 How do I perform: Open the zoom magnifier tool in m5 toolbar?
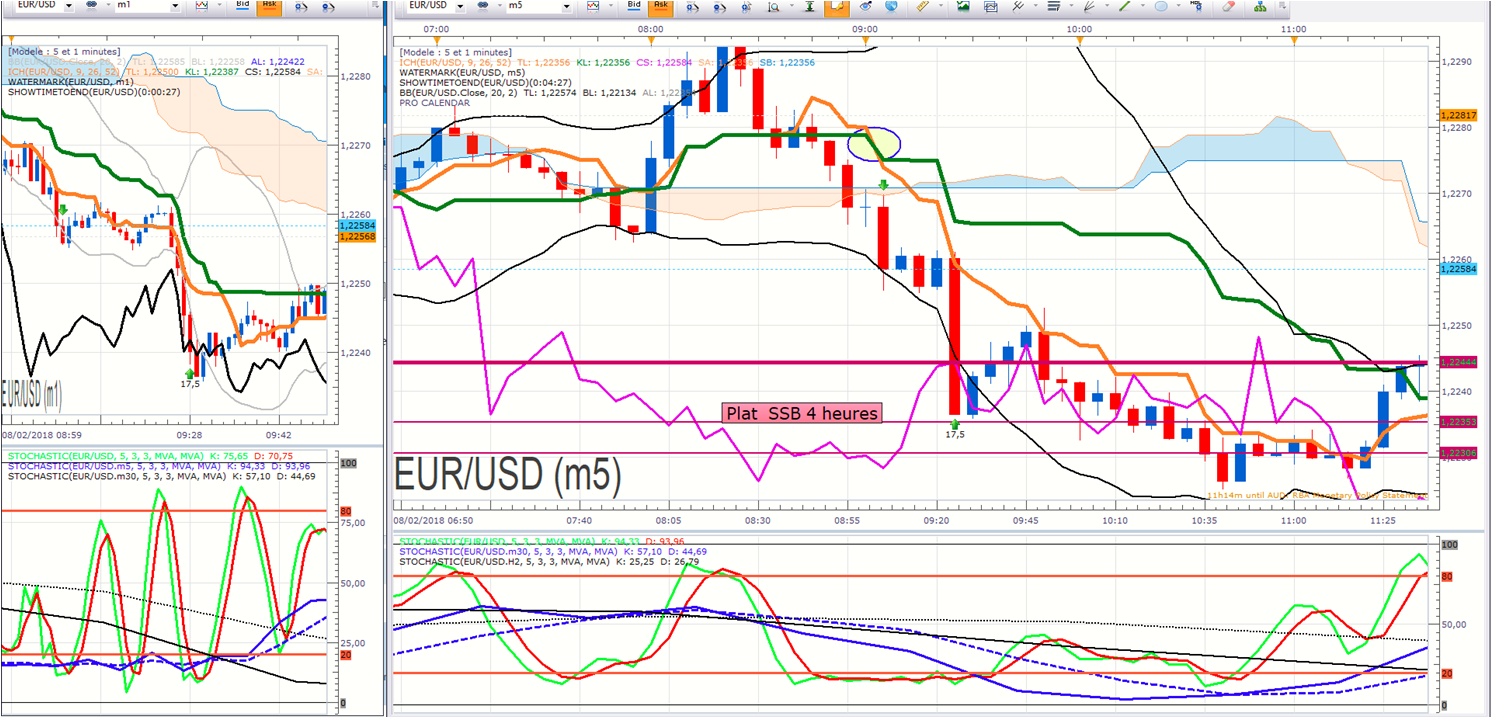click(x=773, y=6)
